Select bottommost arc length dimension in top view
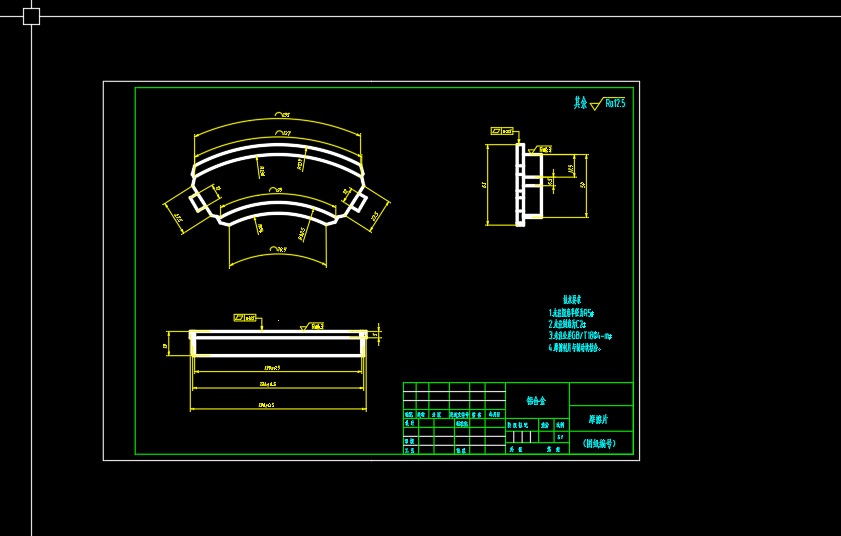This screenshot has height=536, width=841. click(278, 249)
